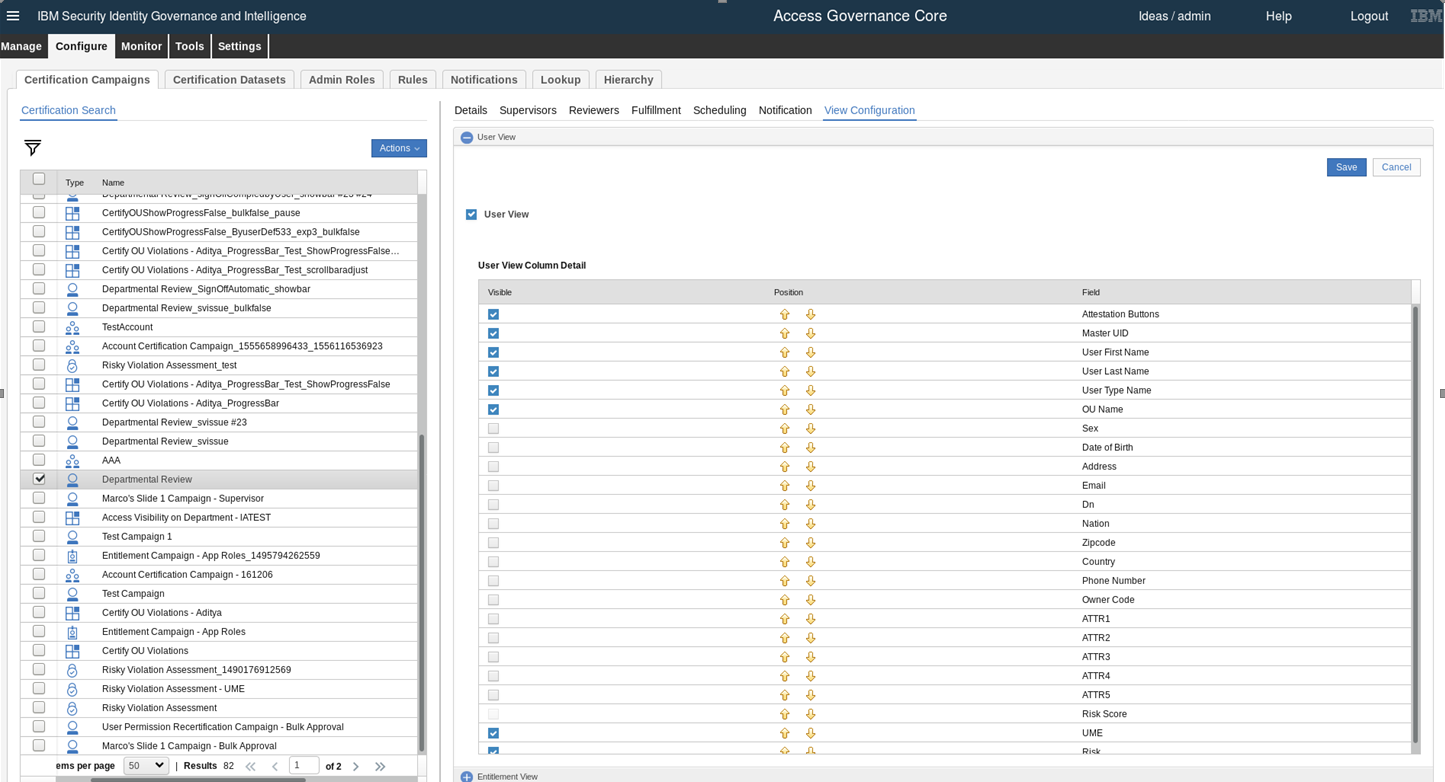The height and width of the screenshot is (782, 1445).
Task: Open the Help link
Action: click(x=1278, y=16)
